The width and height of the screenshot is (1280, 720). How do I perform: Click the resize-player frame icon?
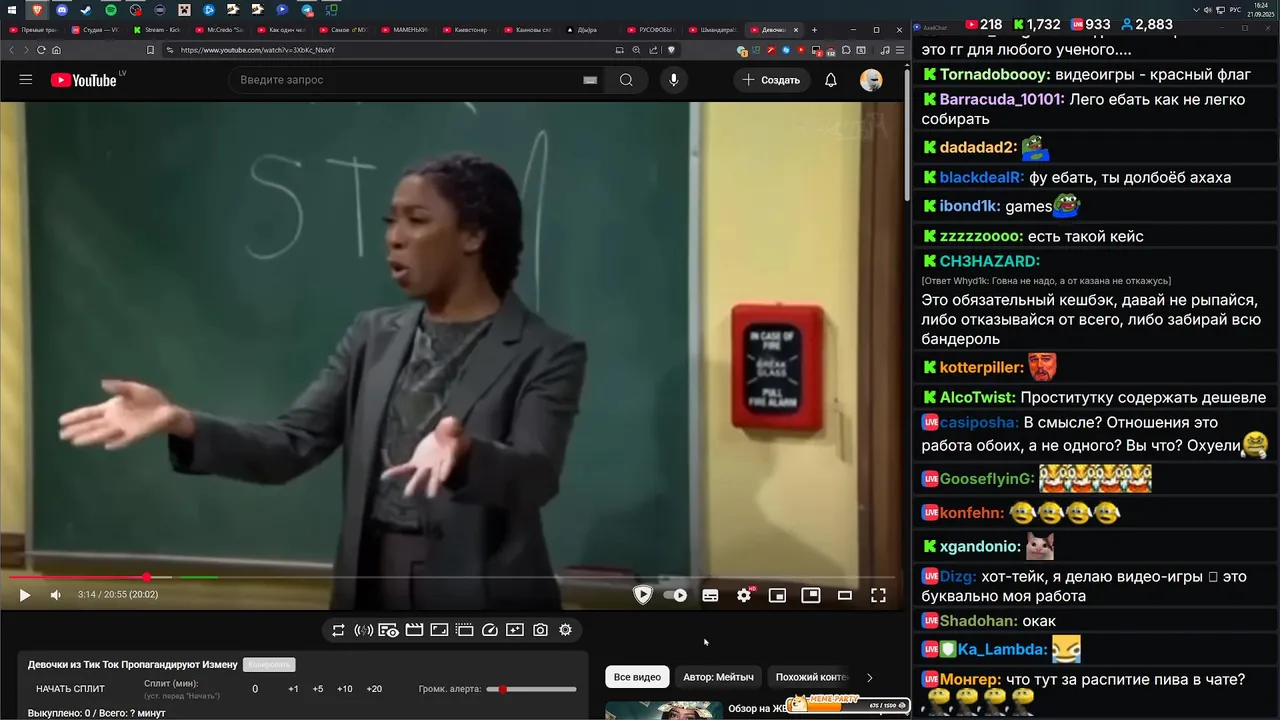439,630
